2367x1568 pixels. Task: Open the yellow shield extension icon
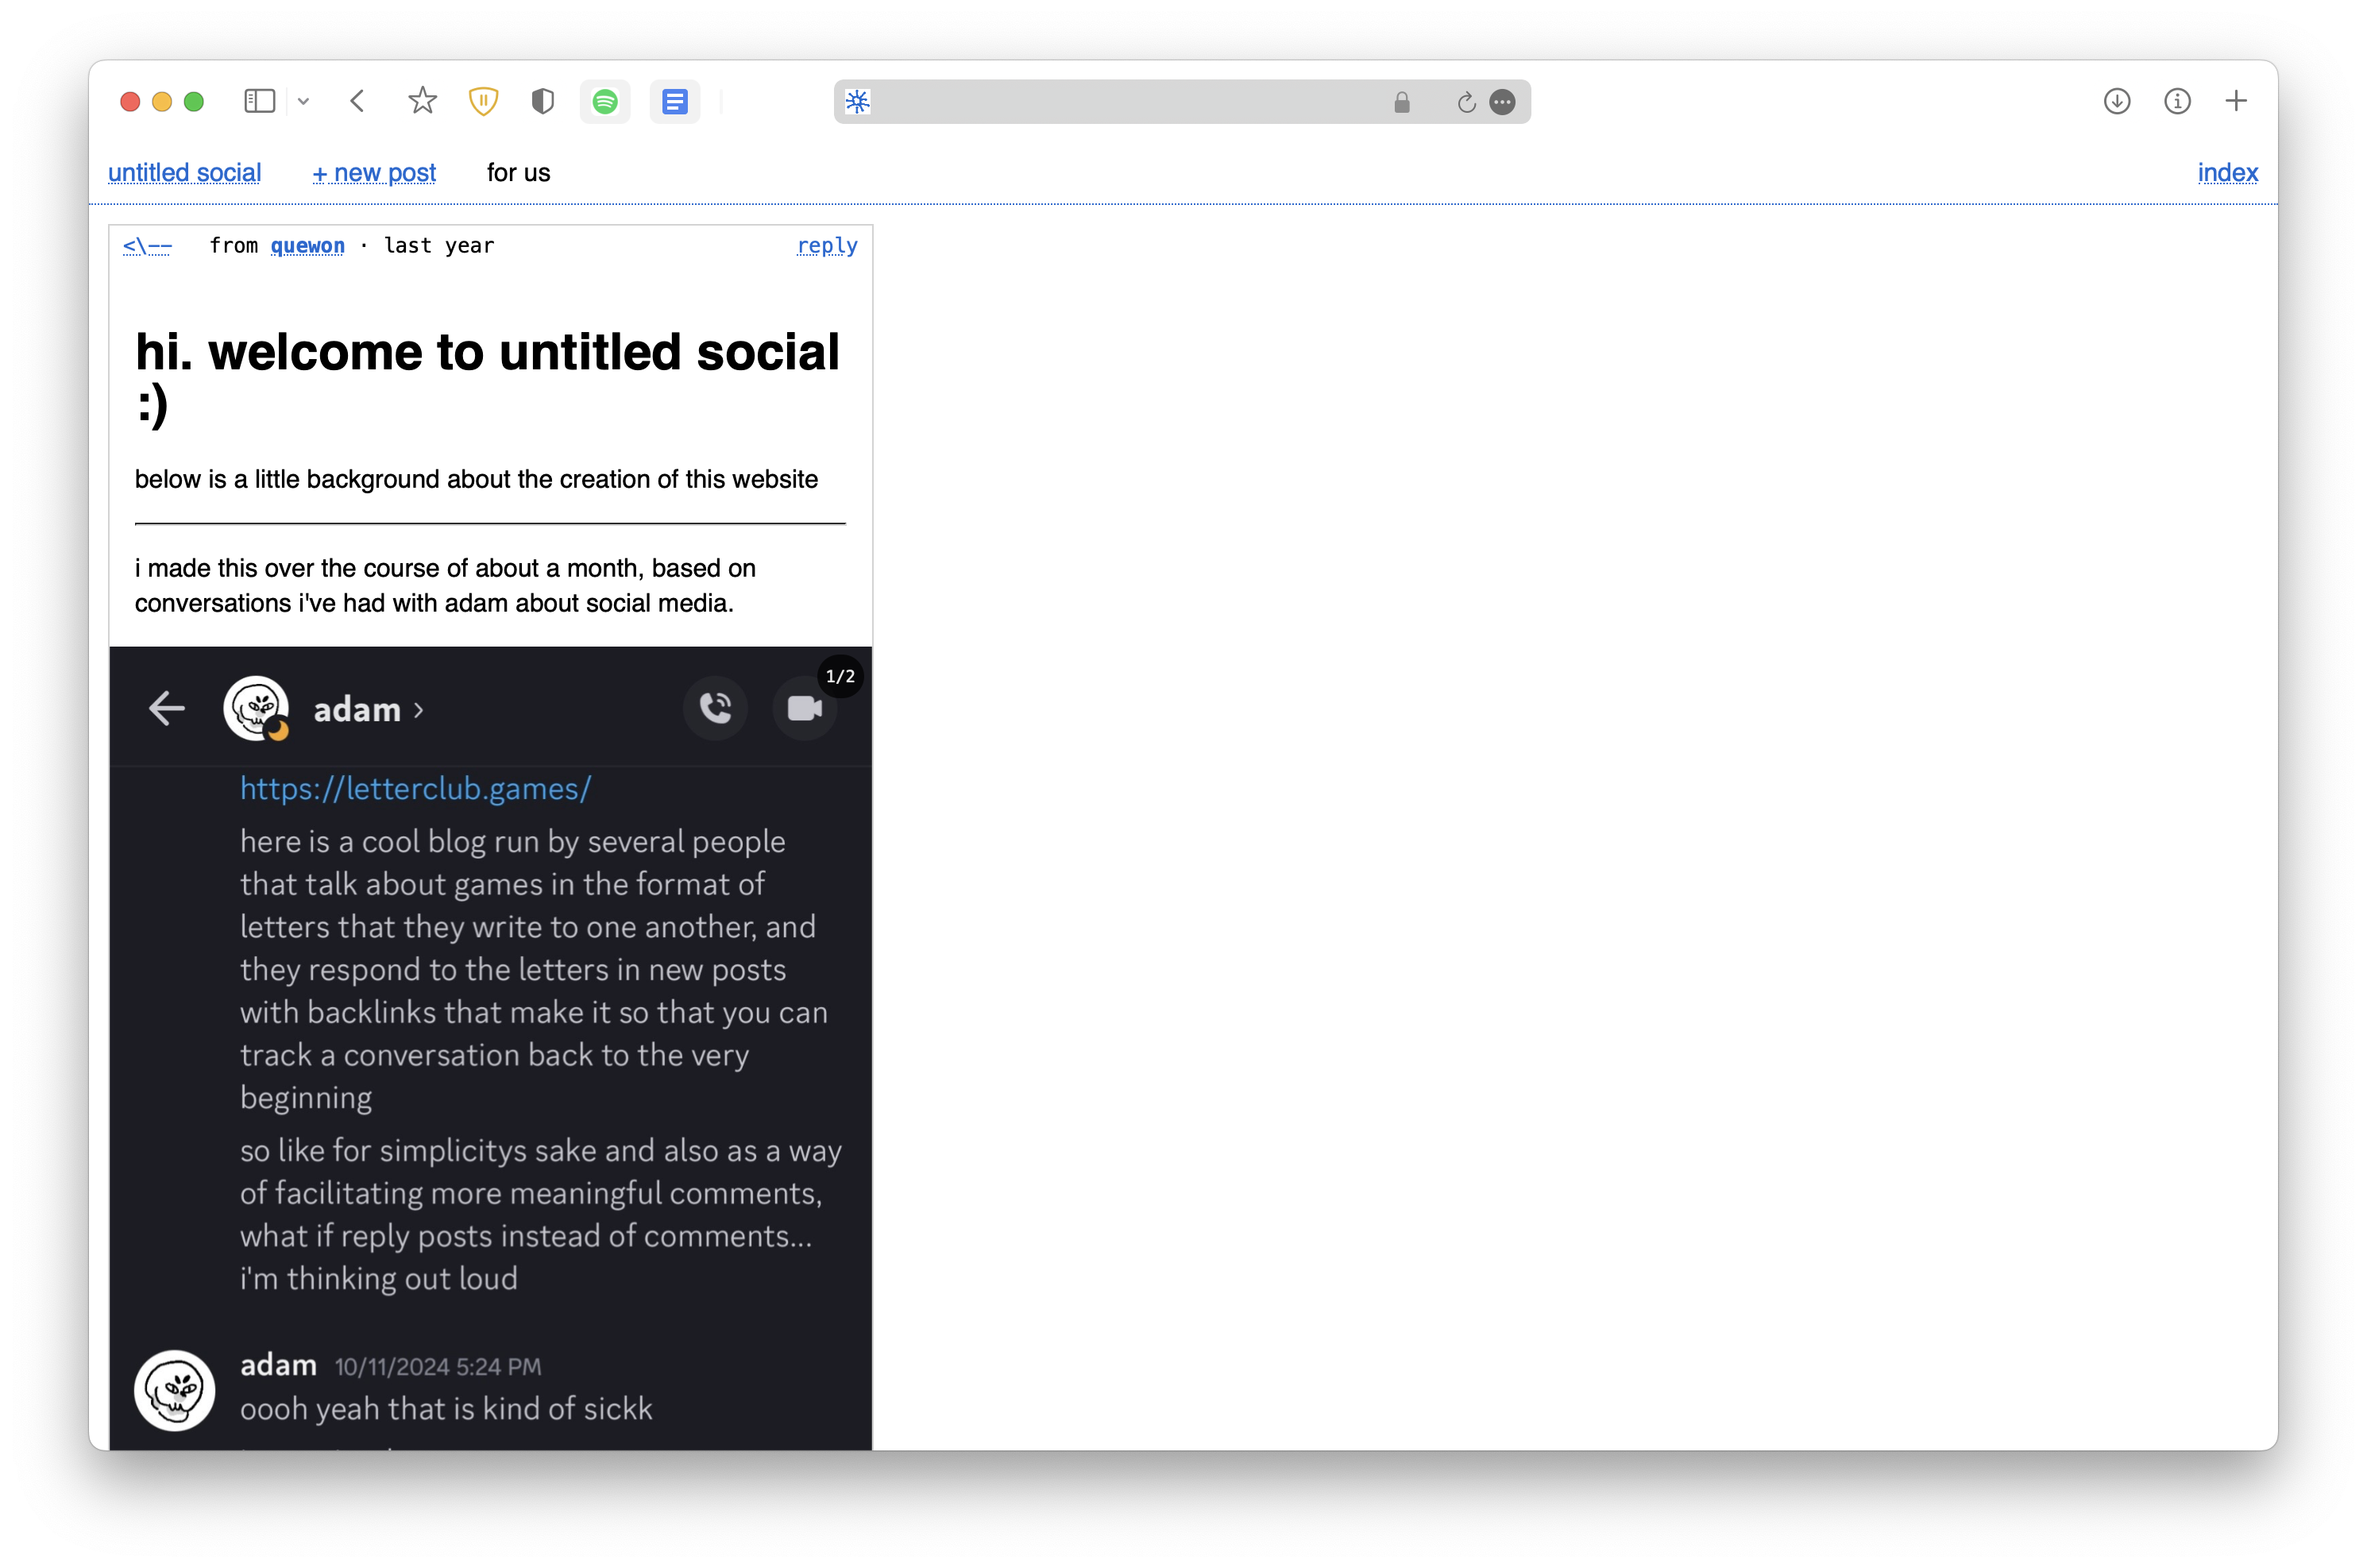483,101
